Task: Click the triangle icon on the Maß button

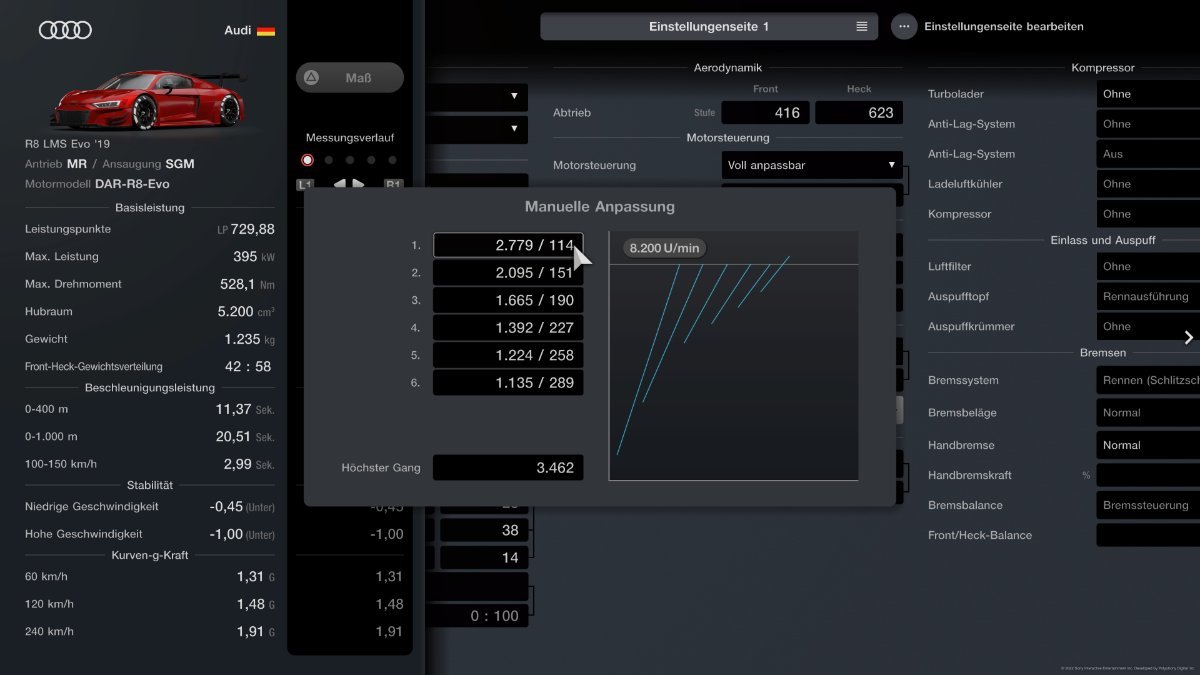Action: [x=311, y=77]
